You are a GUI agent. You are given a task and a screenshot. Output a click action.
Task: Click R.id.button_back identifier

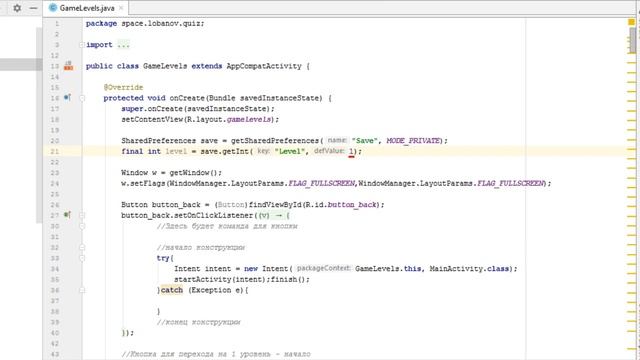coord(342,204)
